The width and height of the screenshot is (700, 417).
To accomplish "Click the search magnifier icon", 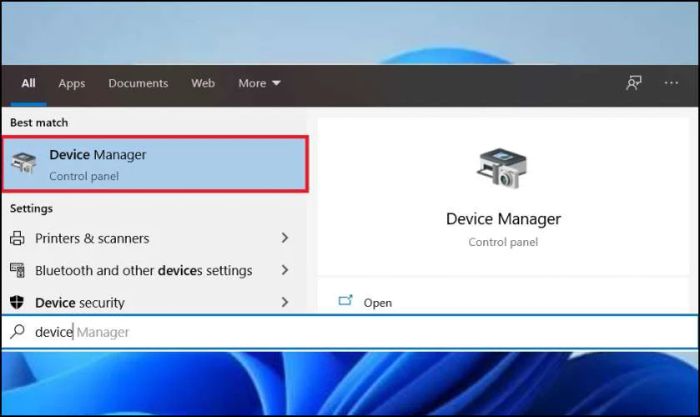I will click(17, 331).
